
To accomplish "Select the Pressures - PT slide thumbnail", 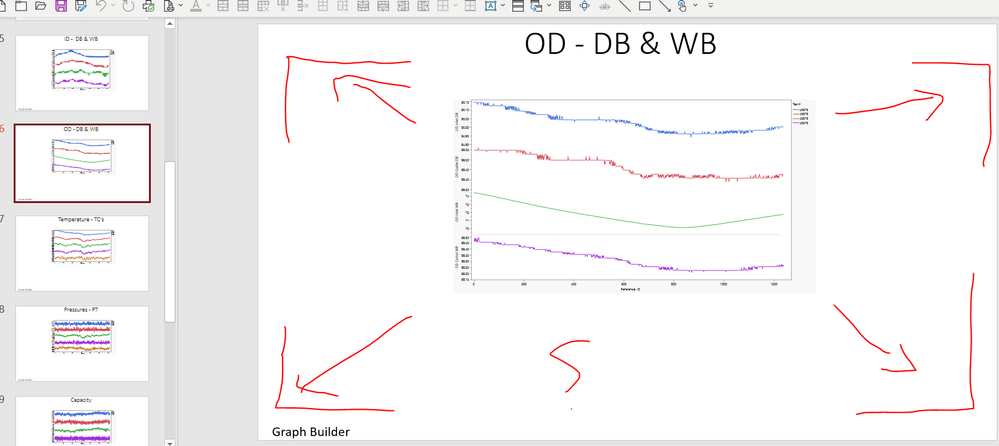I will [82, 343].
